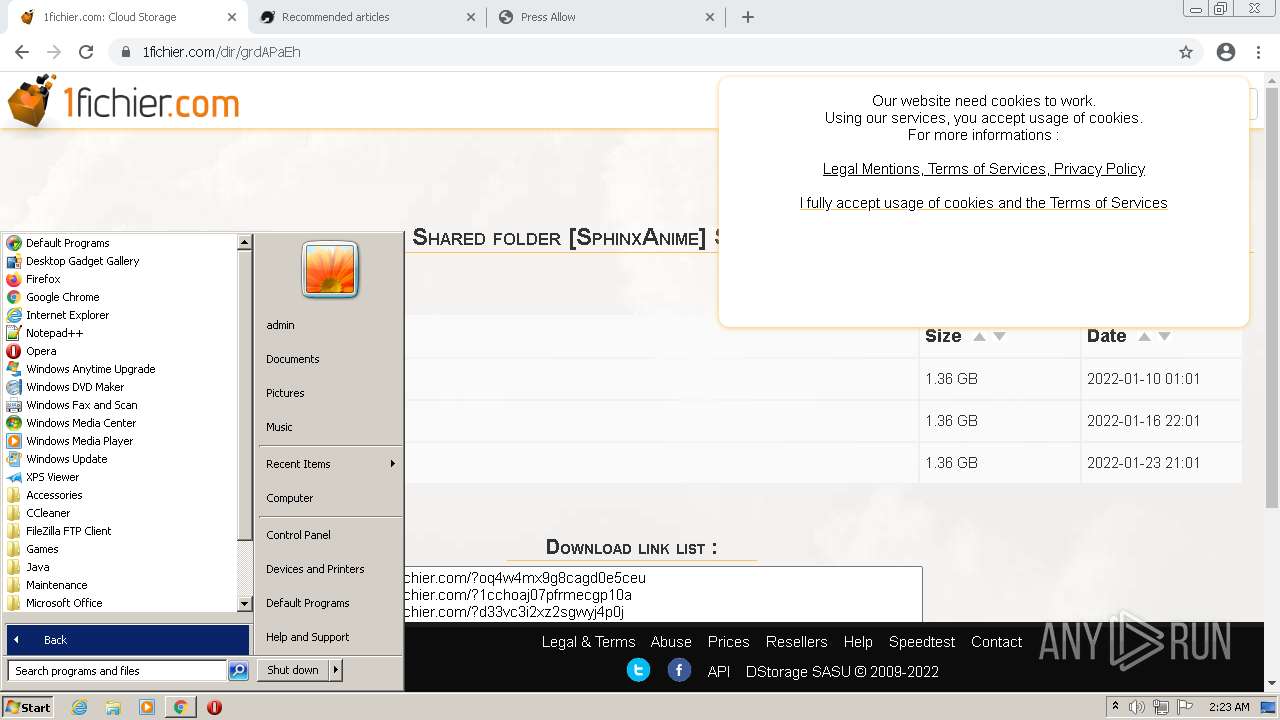Open Documents from Start menu
The width and height of the screenshot is (1280, 720).
[292, 359]
